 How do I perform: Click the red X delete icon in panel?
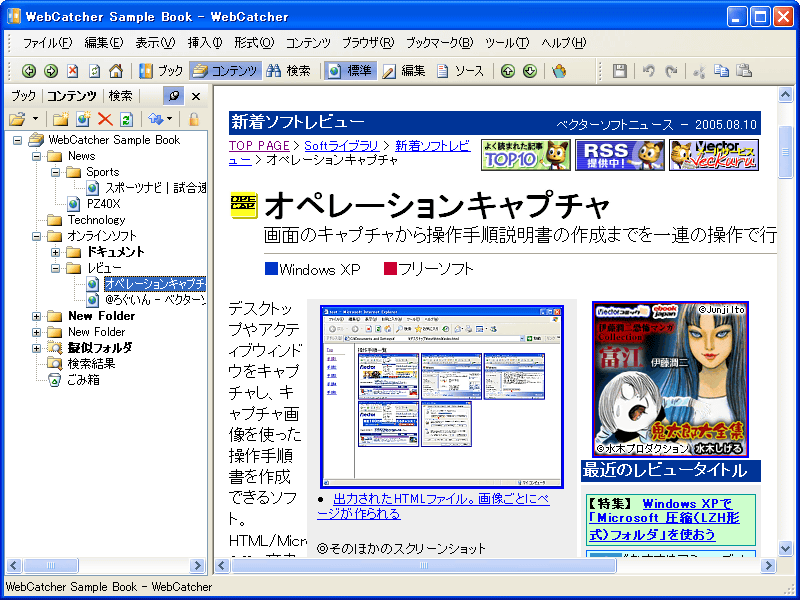pos(105,119)
